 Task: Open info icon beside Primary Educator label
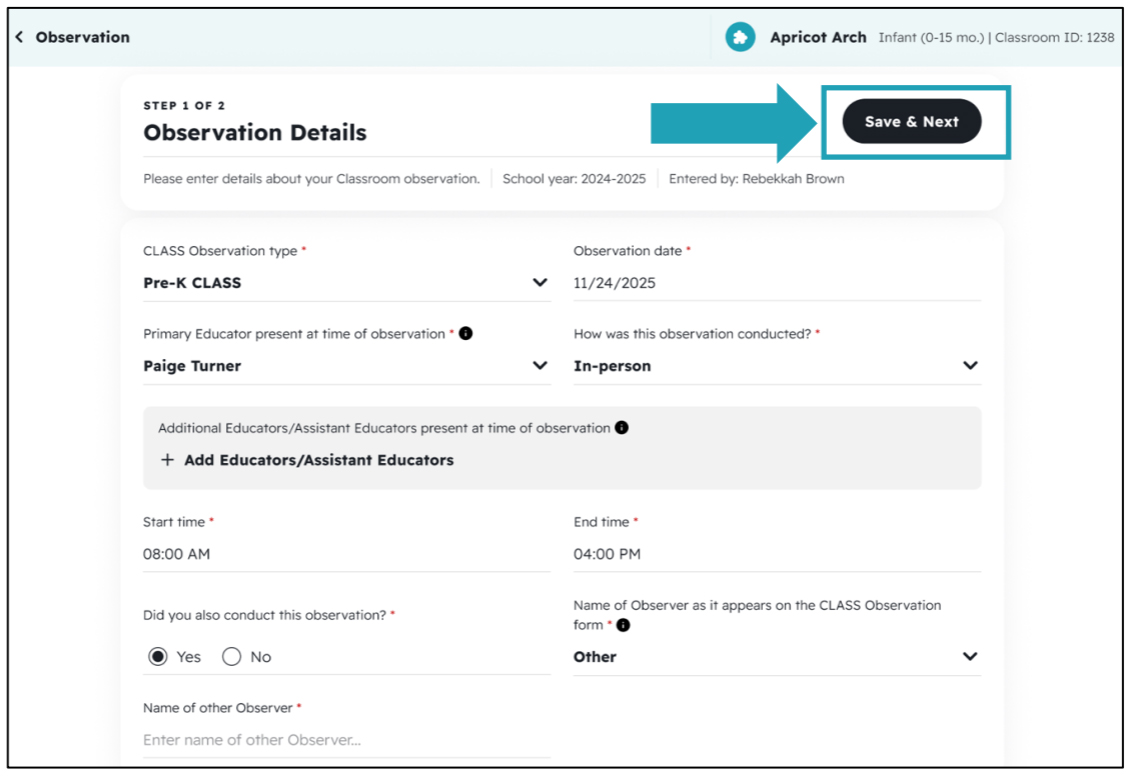(x=466, y=333)
